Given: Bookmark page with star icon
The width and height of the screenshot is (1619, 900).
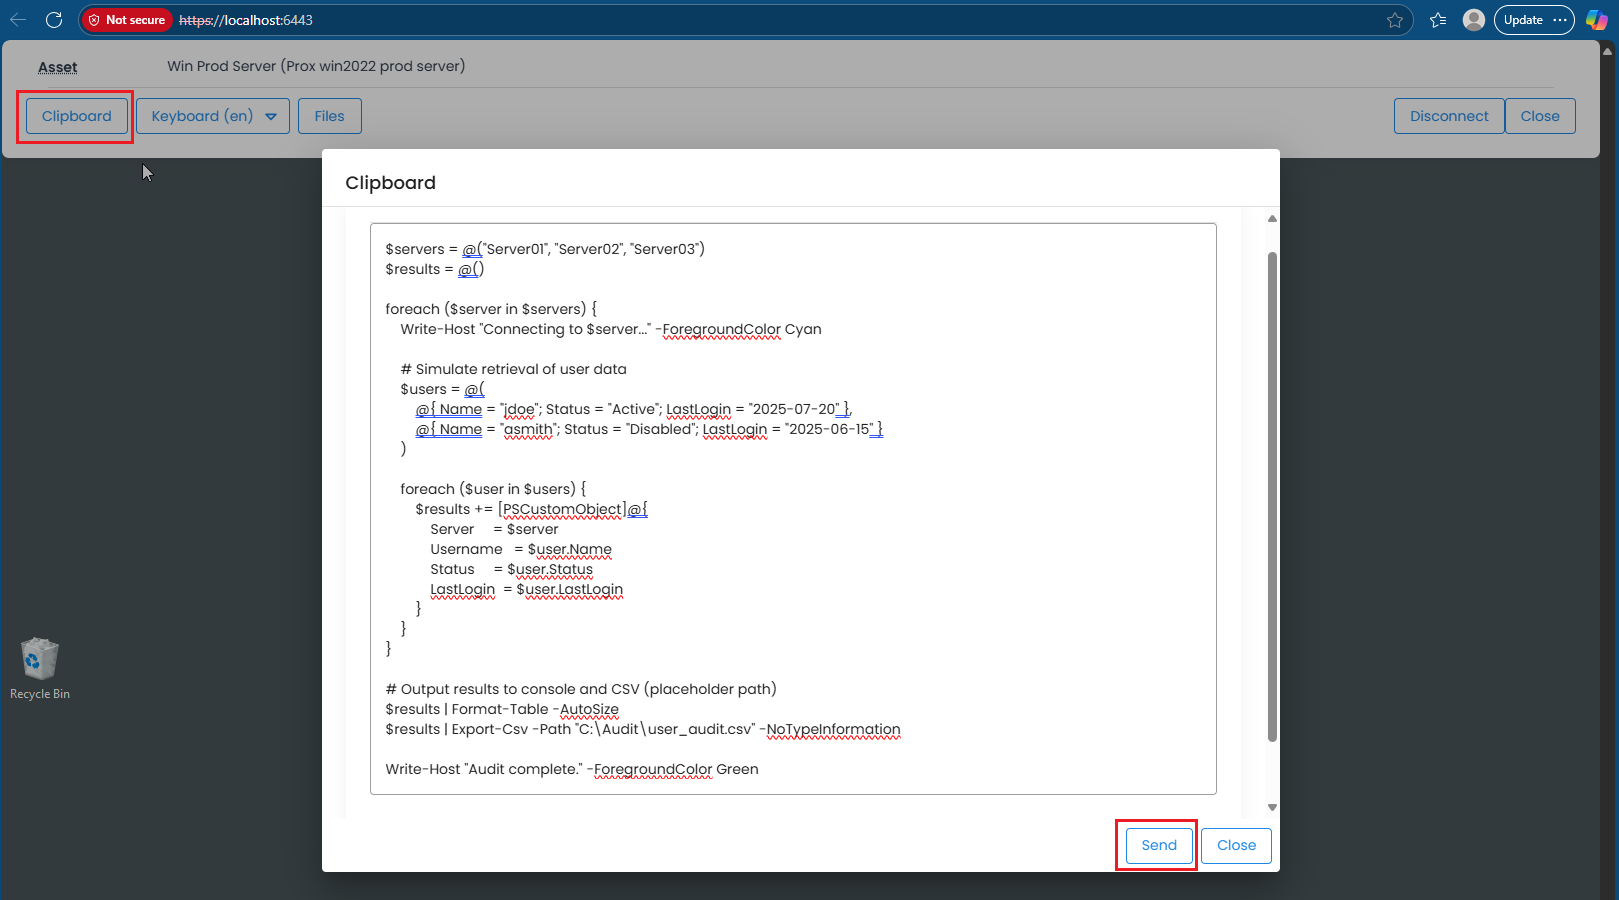Looking at the screenshot, I should [x=1395, y=20].
